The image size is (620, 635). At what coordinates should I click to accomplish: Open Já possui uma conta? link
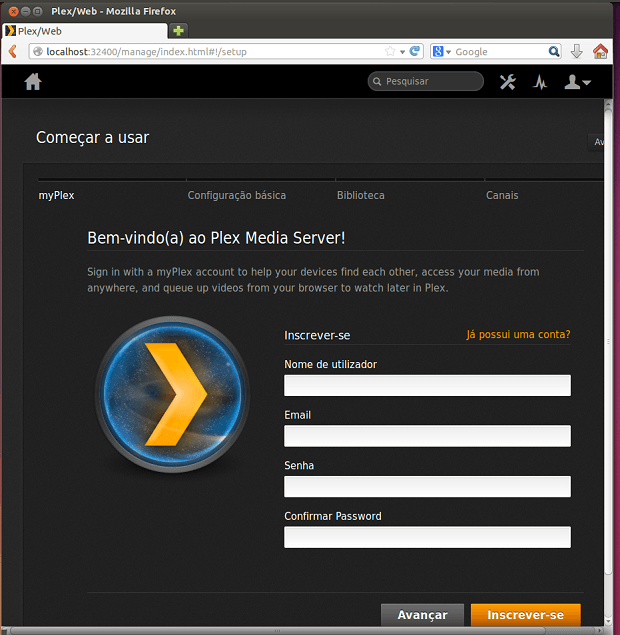[518, 334]
